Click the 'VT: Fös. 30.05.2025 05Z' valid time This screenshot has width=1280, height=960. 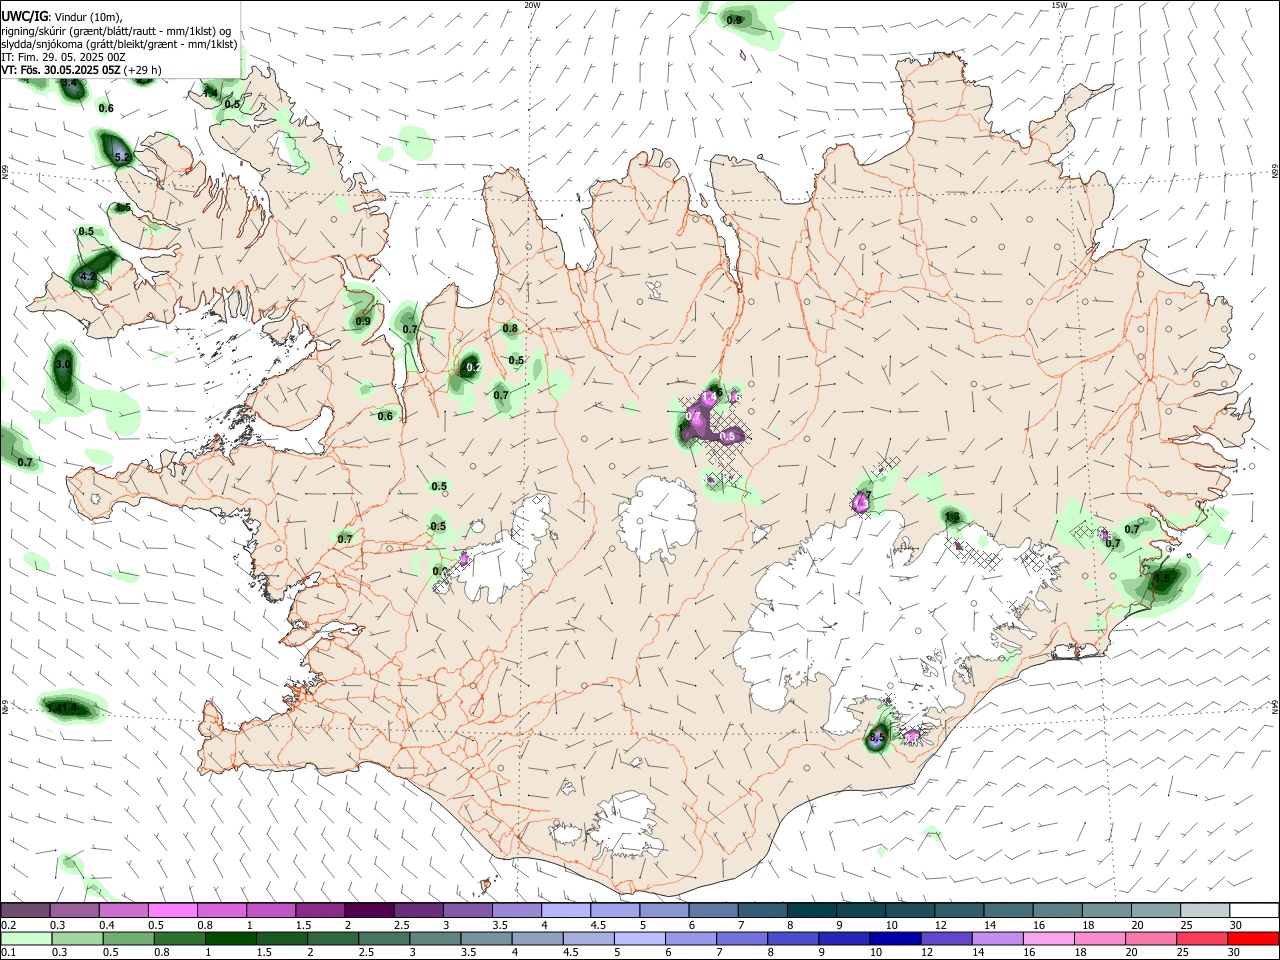[61, 70]
